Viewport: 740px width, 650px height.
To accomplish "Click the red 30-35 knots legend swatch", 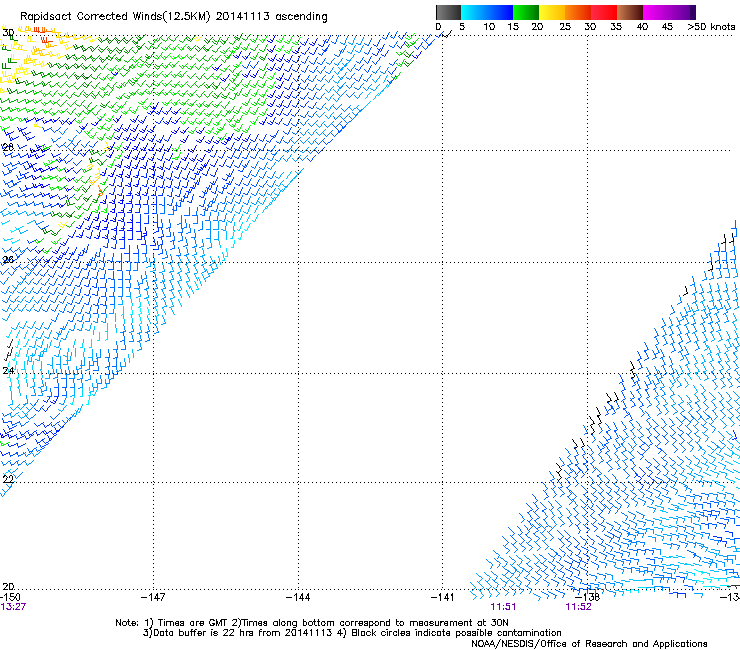I will (604, 12).
